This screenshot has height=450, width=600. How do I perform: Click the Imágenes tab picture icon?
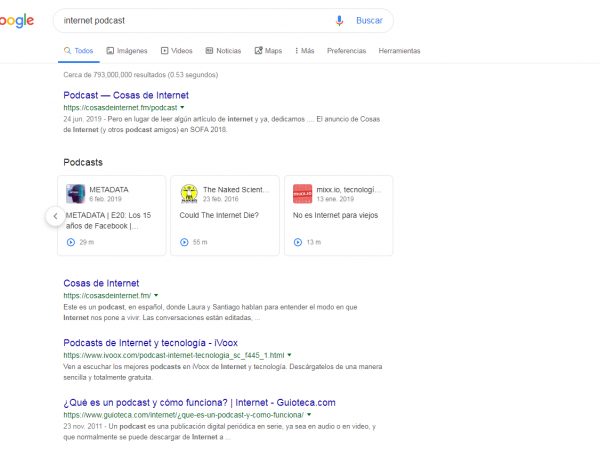110,51
